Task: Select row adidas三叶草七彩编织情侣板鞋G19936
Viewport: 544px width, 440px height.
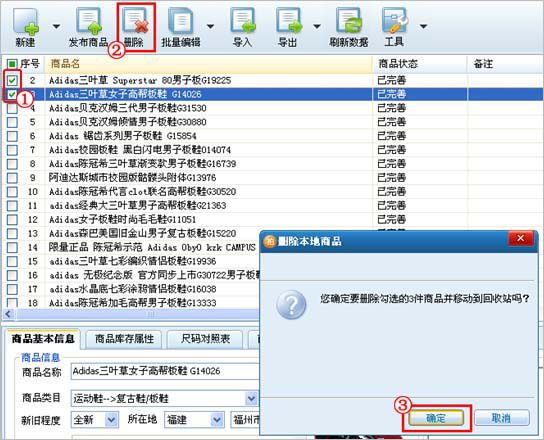Action: 131,261
